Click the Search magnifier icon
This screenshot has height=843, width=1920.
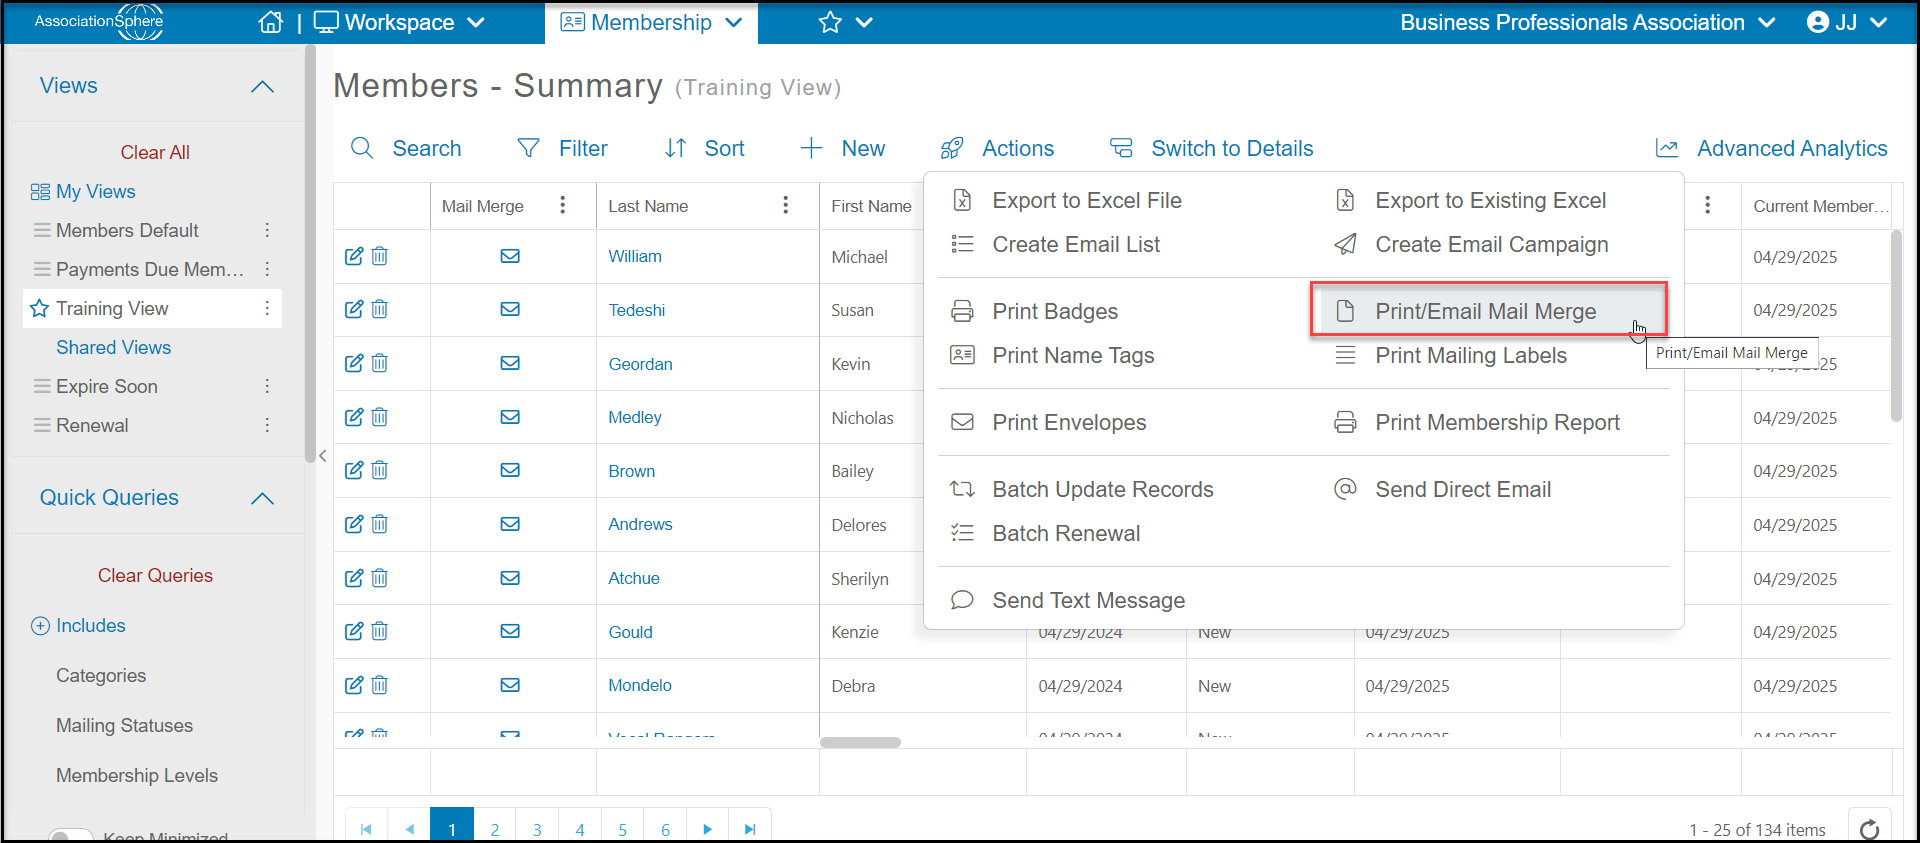pos(362,148)
